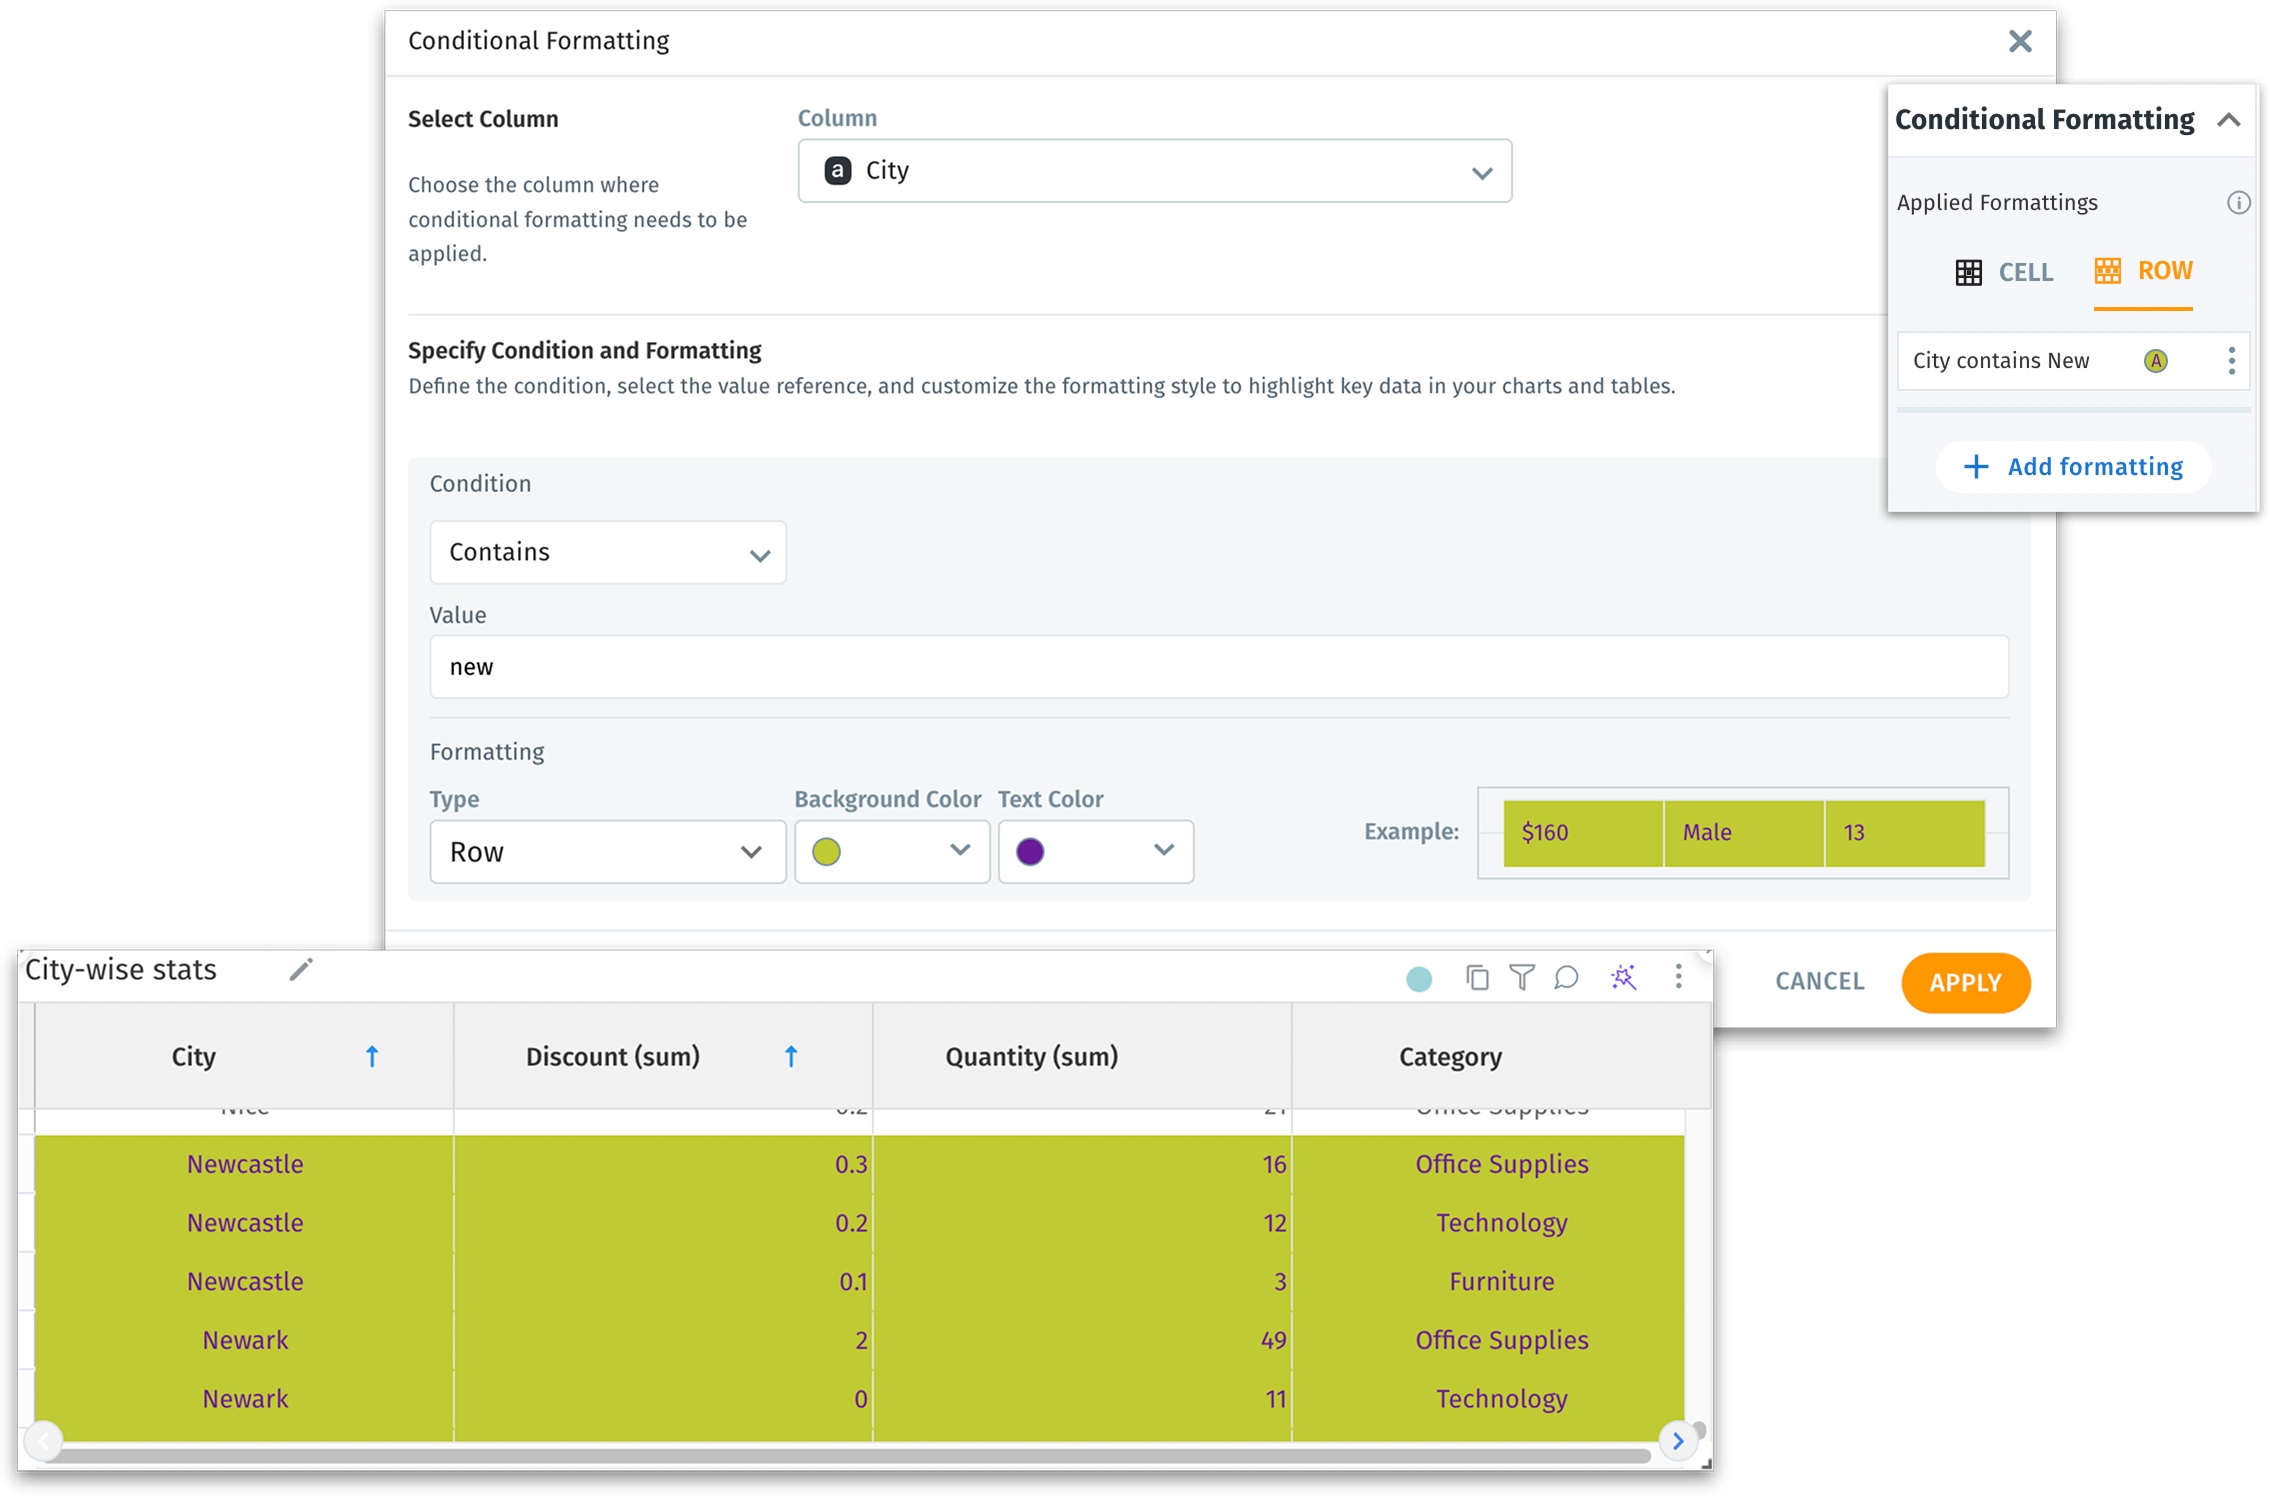This screenshot has height=1496, width=2270.
Task: Sort table by City column arrow
Action: click(x=372, y=1056)
